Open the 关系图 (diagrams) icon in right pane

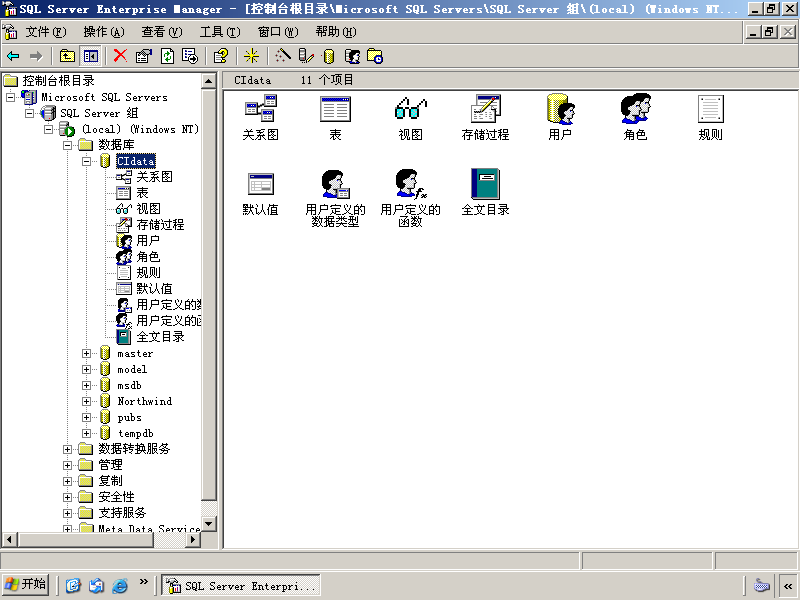tap(261, 108)
